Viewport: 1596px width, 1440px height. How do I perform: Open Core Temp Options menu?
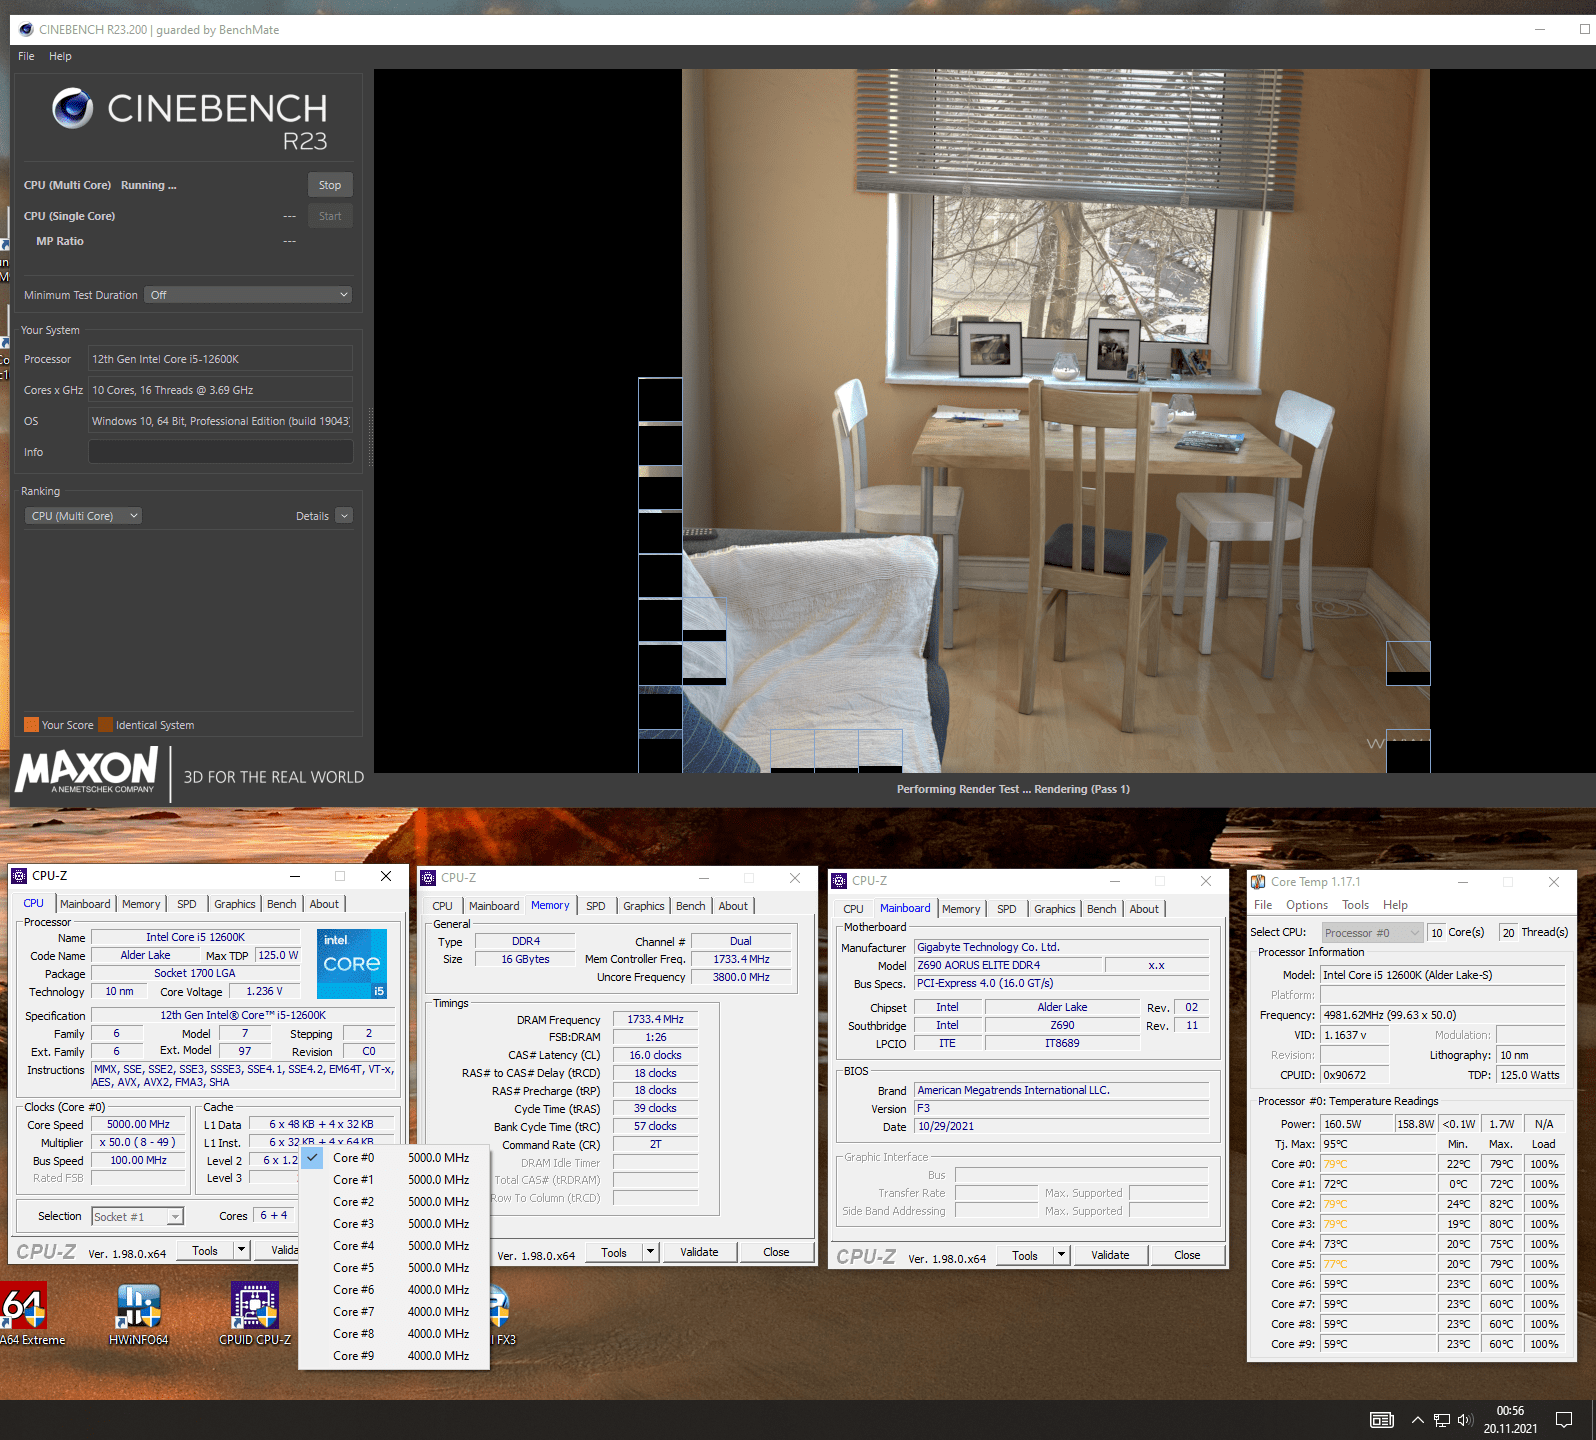pyautogui.click(x=1307, y=905)
